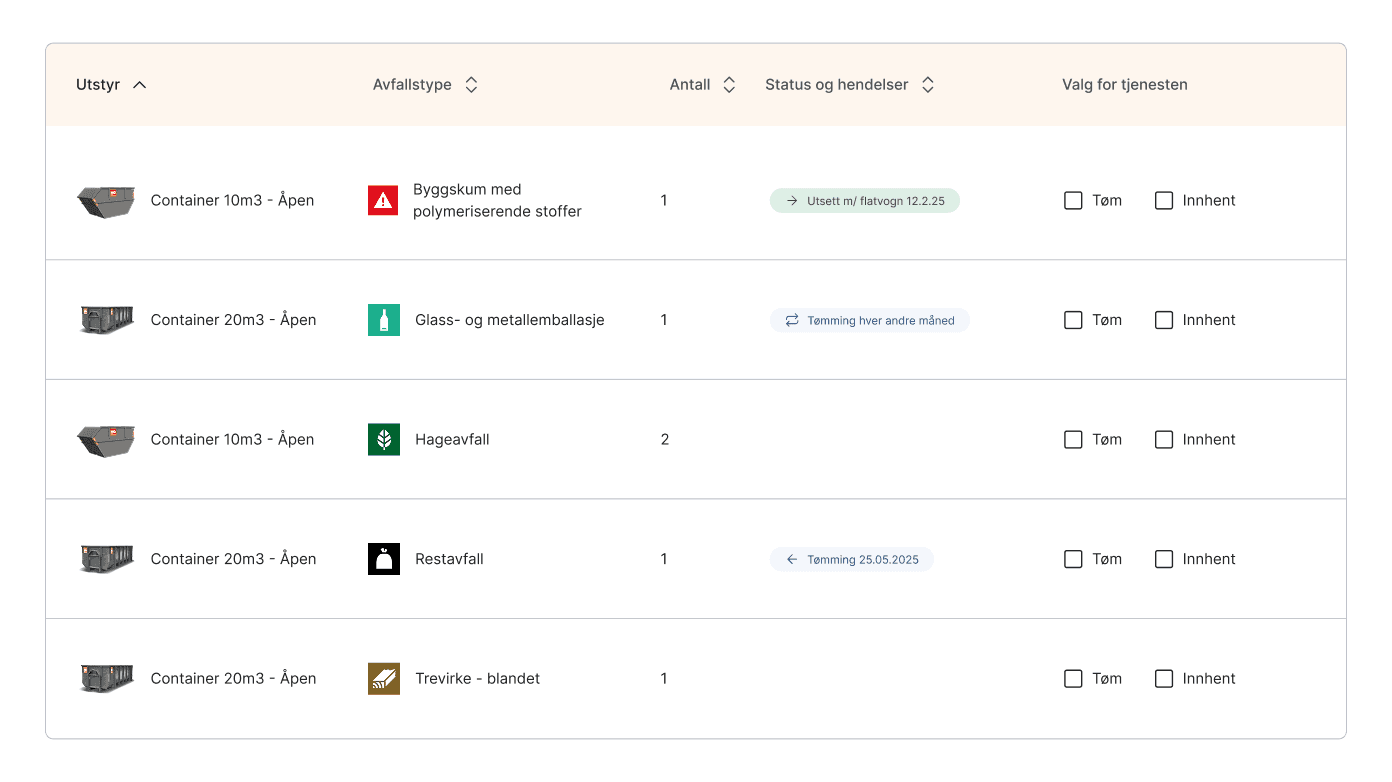Select Innhent checkbox for Trevirke - blandet
This screenshot has height=782, width=1392.
click(x=1164, y=679)
